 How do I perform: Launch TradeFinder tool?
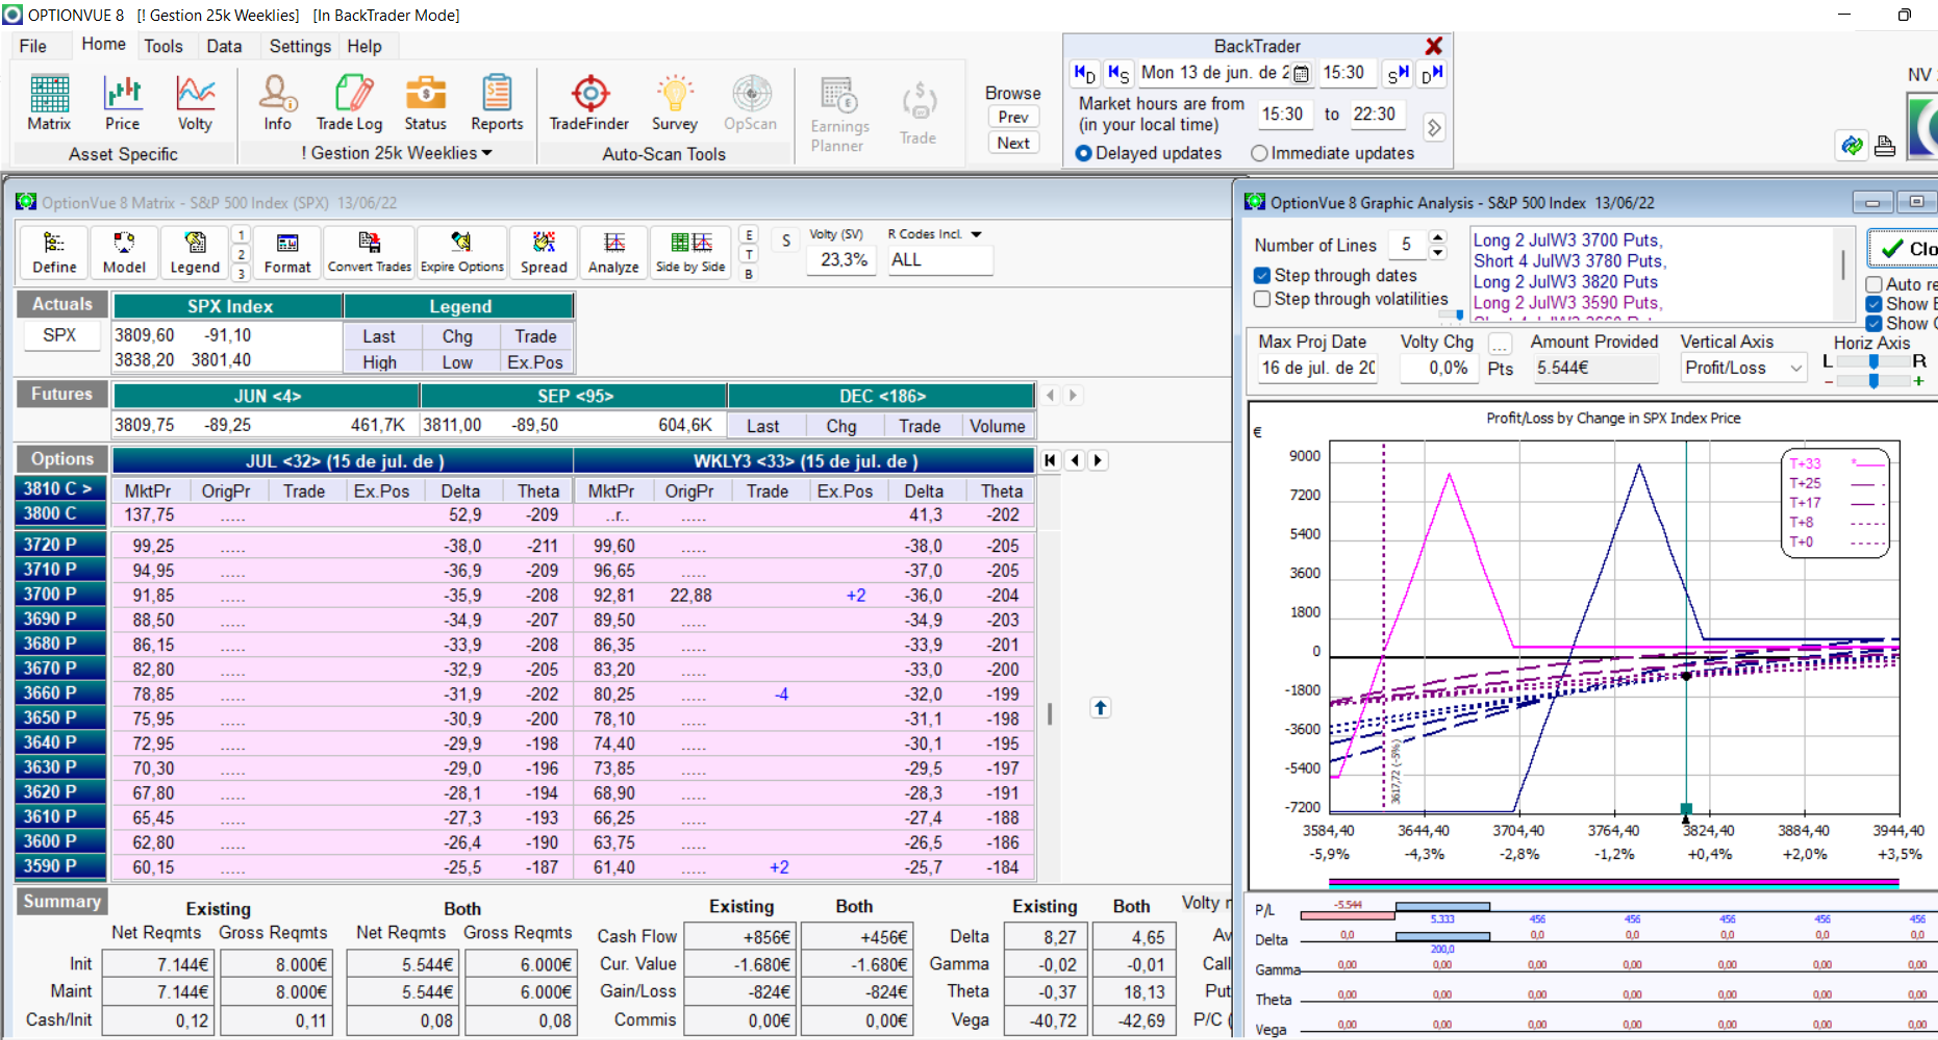click(589, 102)
